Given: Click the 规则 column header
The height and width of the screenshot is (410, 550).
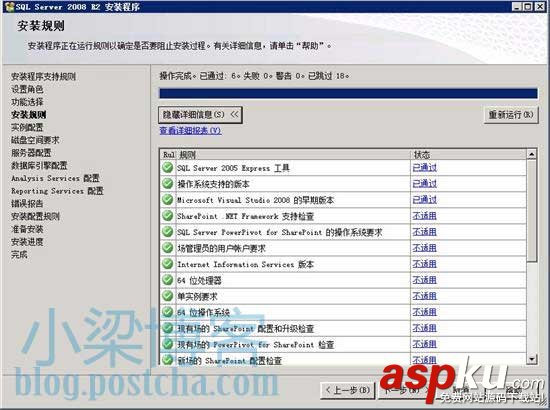Looking at the screenshot, I should click(293, 154).
